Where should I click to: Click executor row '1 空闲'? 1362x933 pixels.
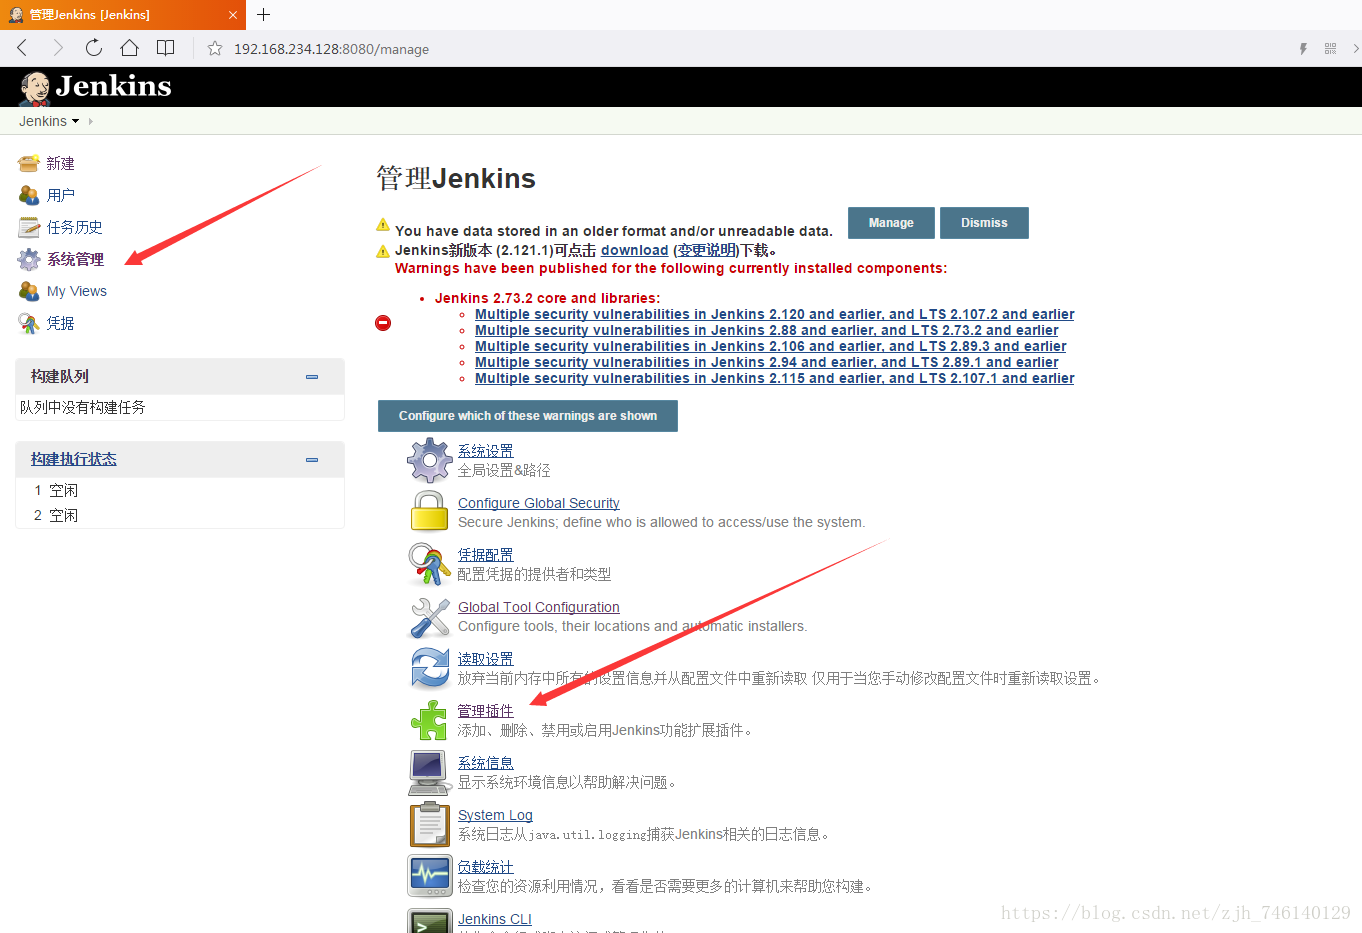point(180,490)
